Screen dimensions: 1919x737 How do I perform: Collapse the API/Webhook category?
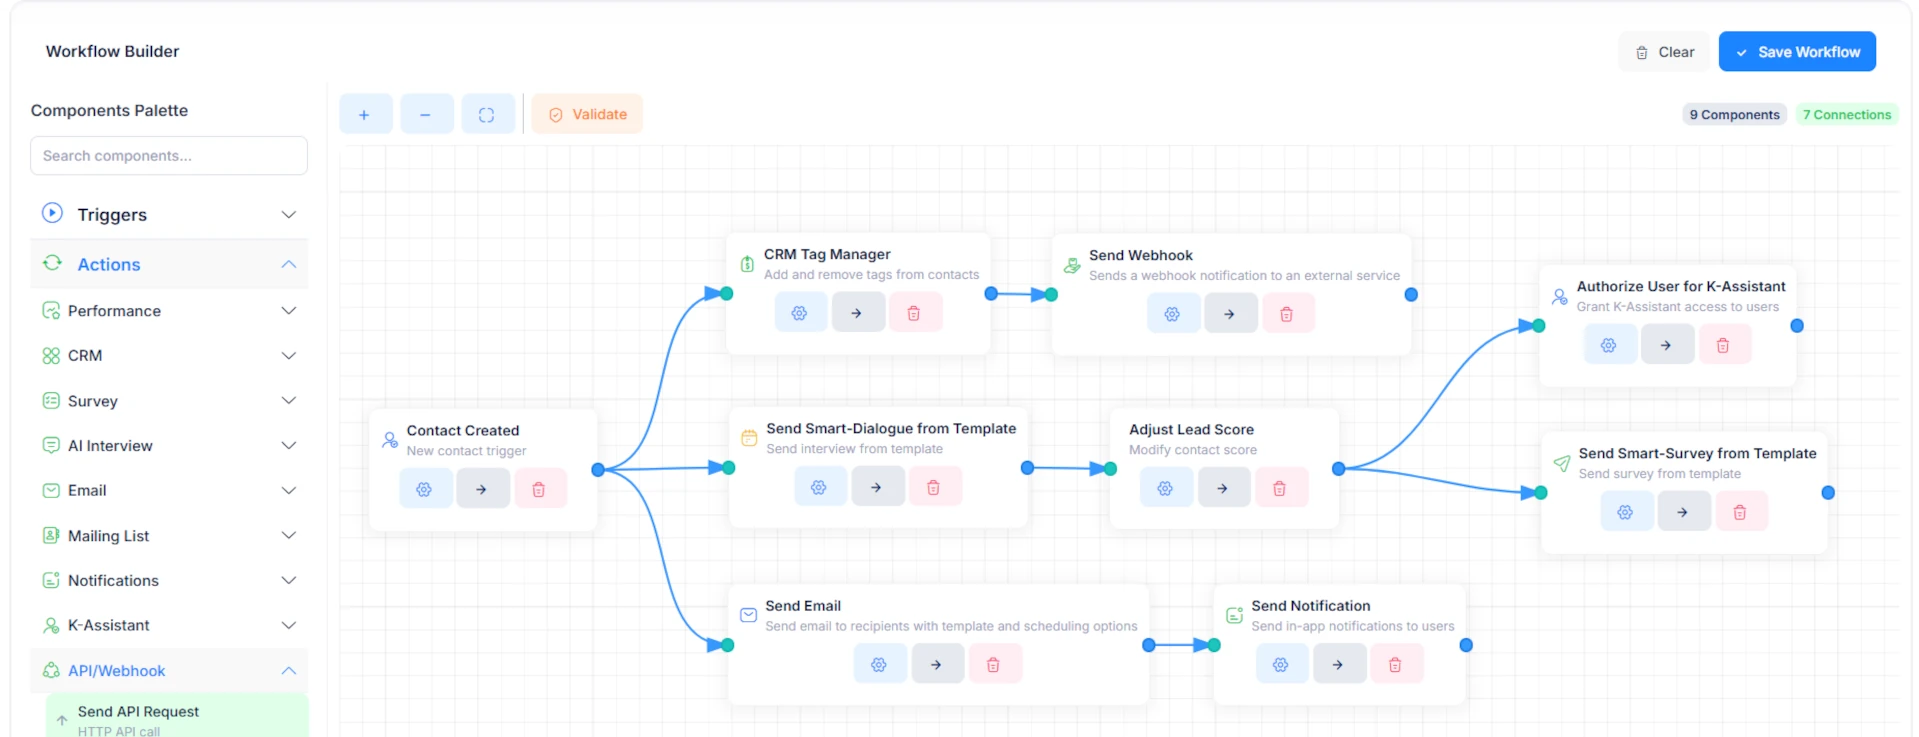coord(169,671)
